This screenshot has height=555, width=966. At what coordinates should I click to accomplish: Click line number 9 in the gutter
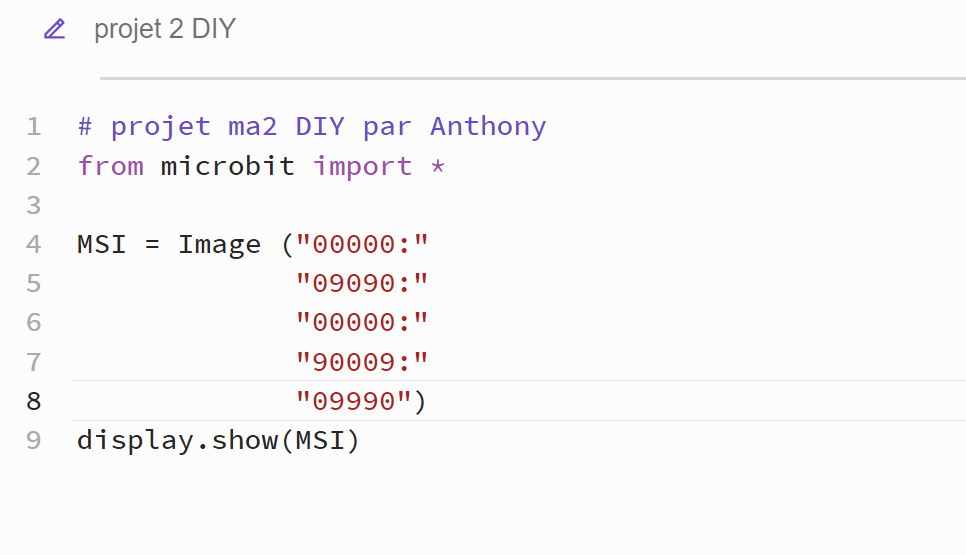[34, 440]
